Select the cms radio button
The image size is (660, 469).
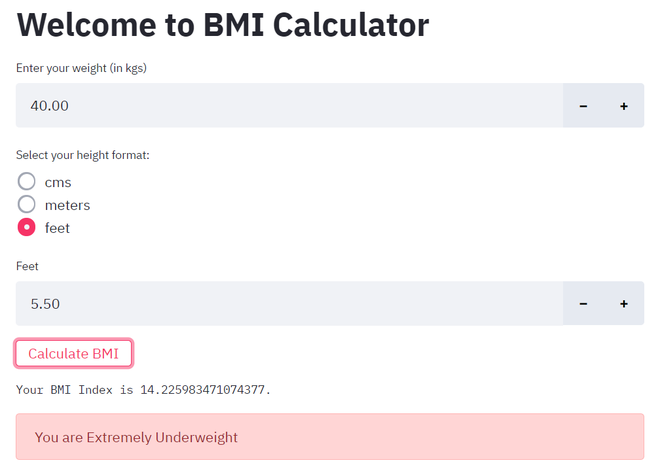(x=27, y=182)
